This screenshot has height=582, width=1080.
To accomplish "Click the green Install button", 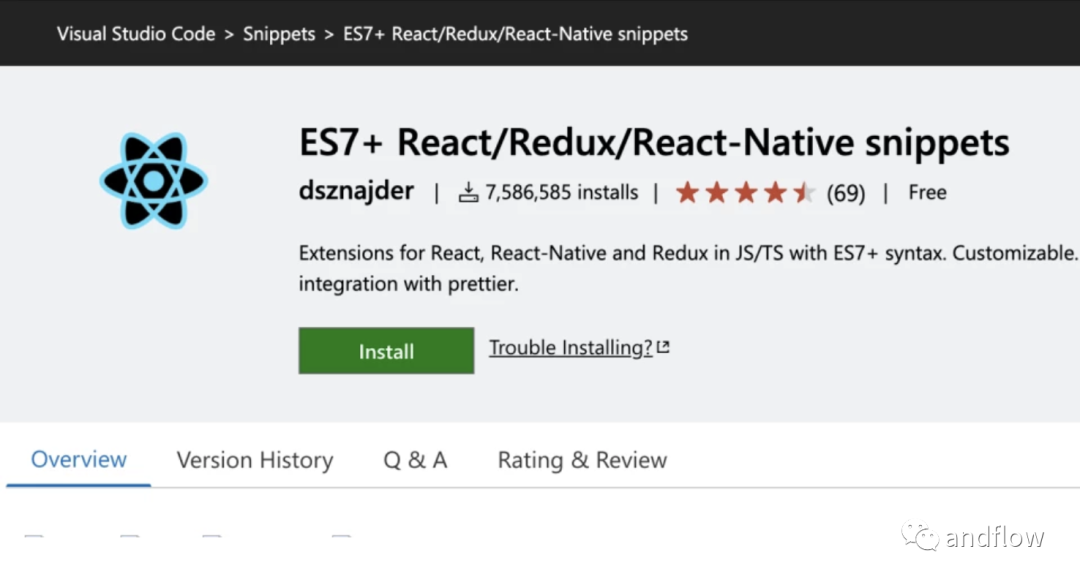I will (x=386, y=351).
